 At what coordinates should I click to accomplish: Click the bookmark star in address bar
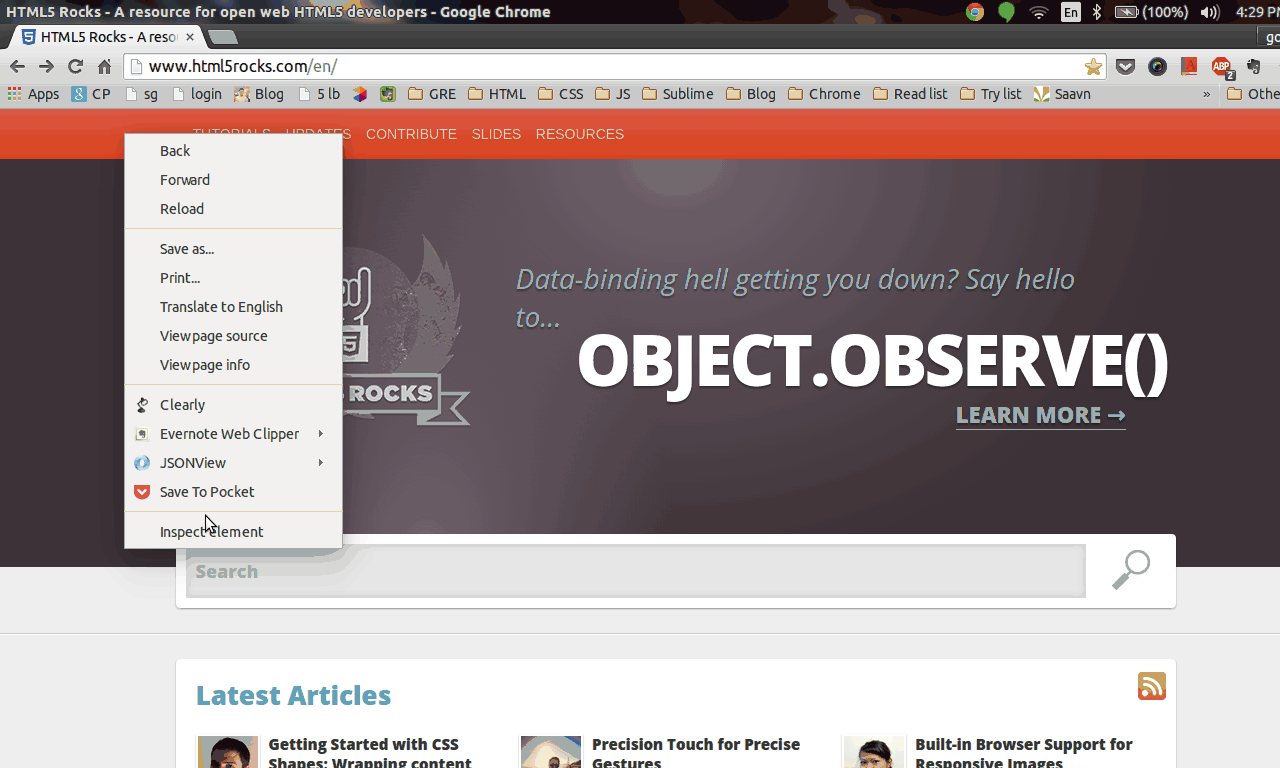[x=1093, y=67]
